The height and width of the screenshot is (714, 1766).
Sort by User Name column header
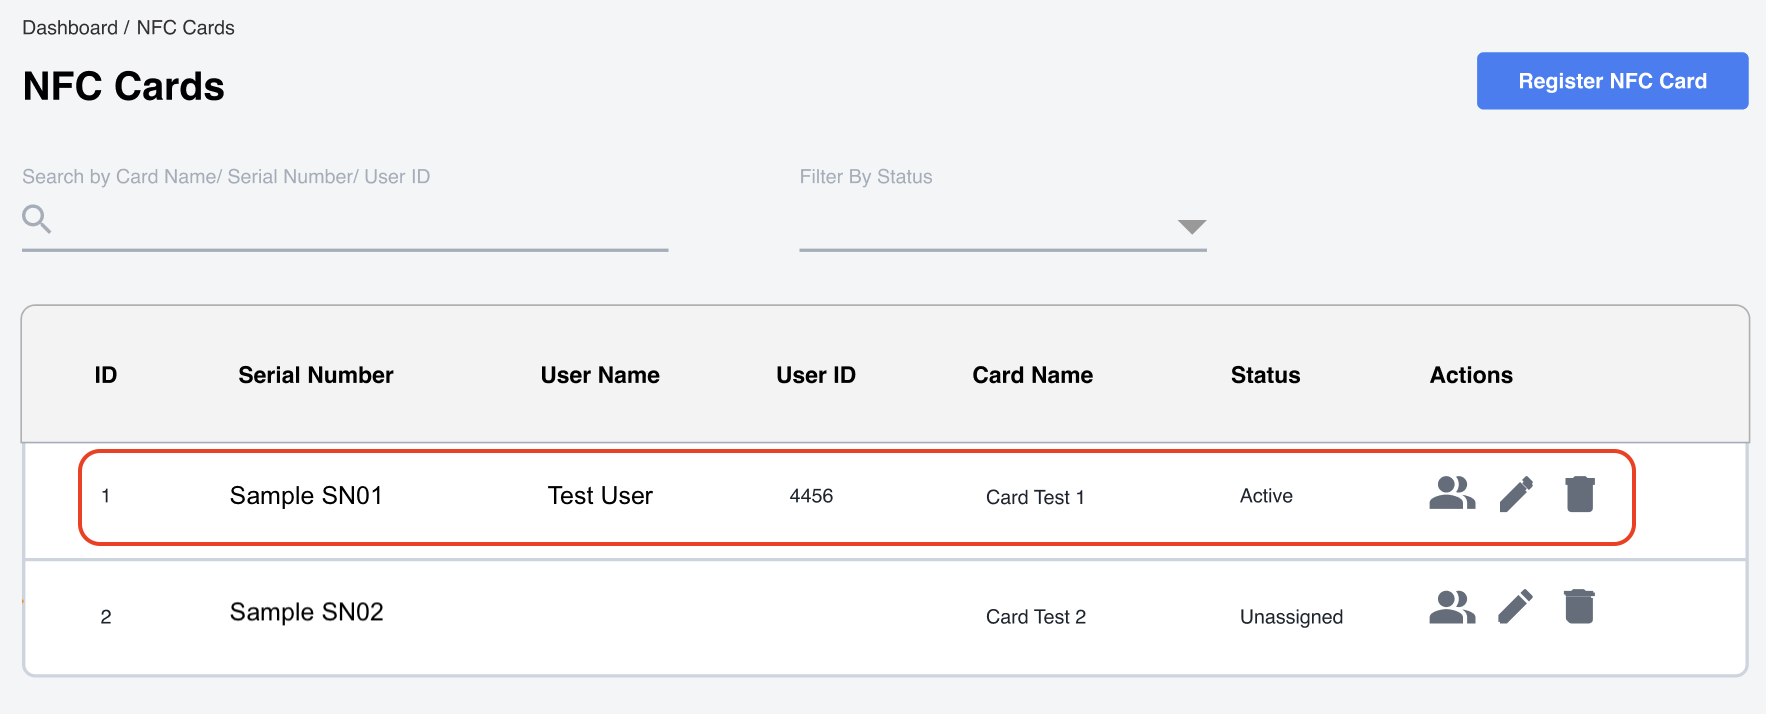point(600,375)
